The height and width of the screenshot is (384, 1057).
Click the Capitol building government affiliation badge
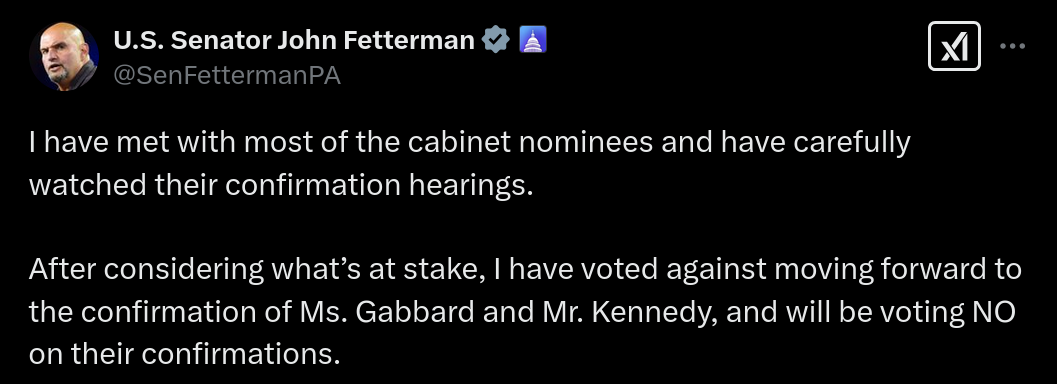pos(533,41)
